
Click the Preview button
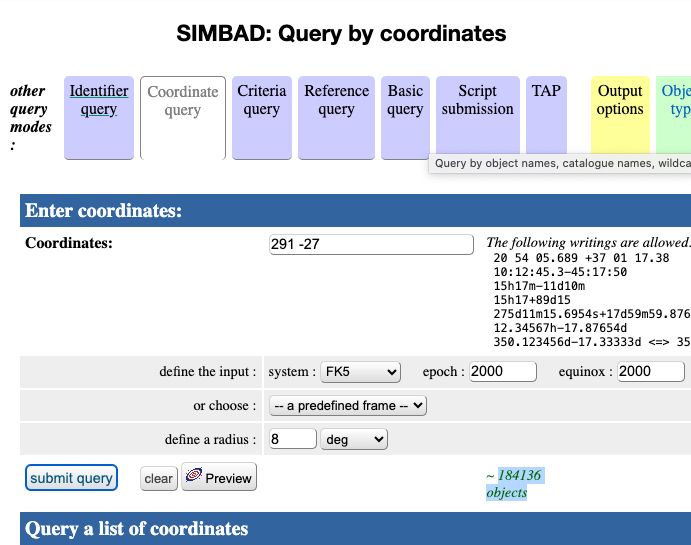pos(219,477)
